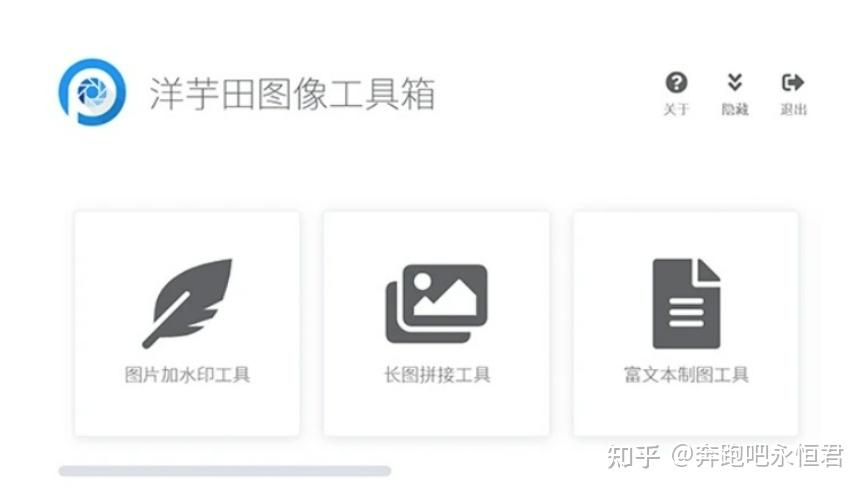Click the 关于 question mark icon

tap(676, 83)
